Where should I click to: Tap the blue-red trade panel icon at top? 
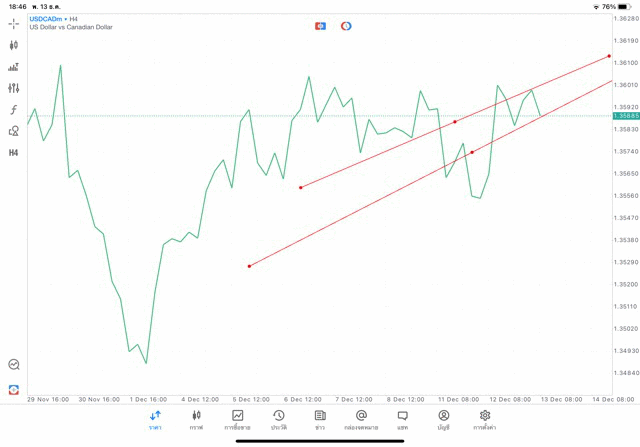point(320,26)
